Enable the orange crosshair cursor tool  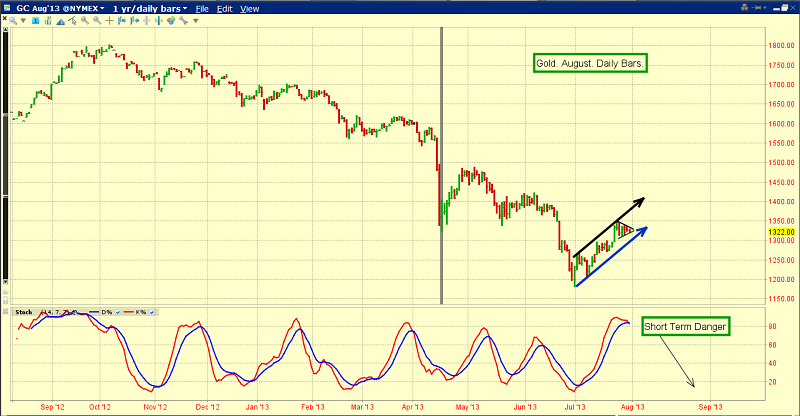coord(110,21)
